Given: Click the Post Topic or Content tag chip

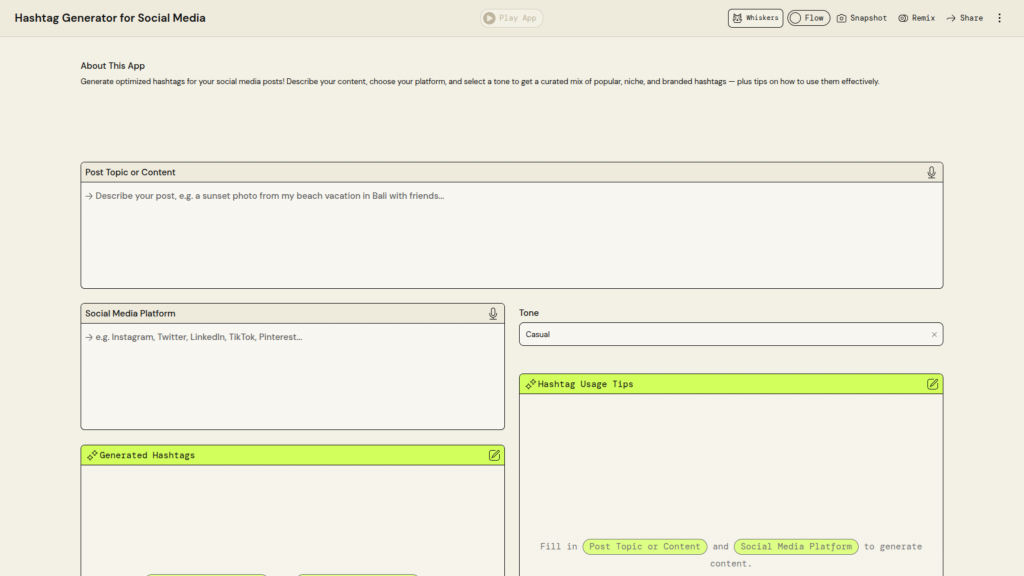Looking at the screenshot, I should pos(645,547).
